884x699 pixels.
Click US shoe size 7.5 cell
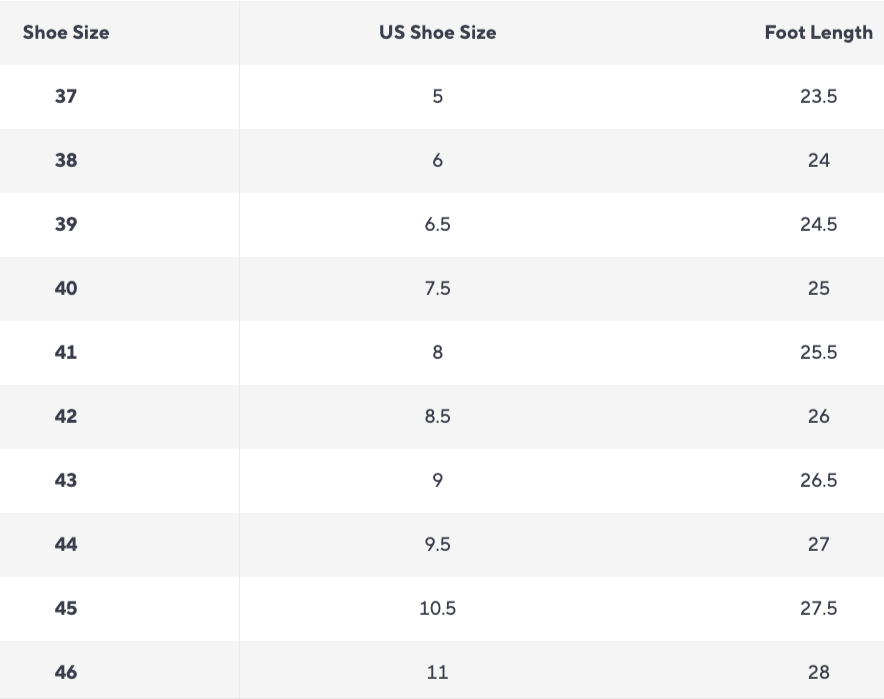pyautogui.click(x=437, y=289)
